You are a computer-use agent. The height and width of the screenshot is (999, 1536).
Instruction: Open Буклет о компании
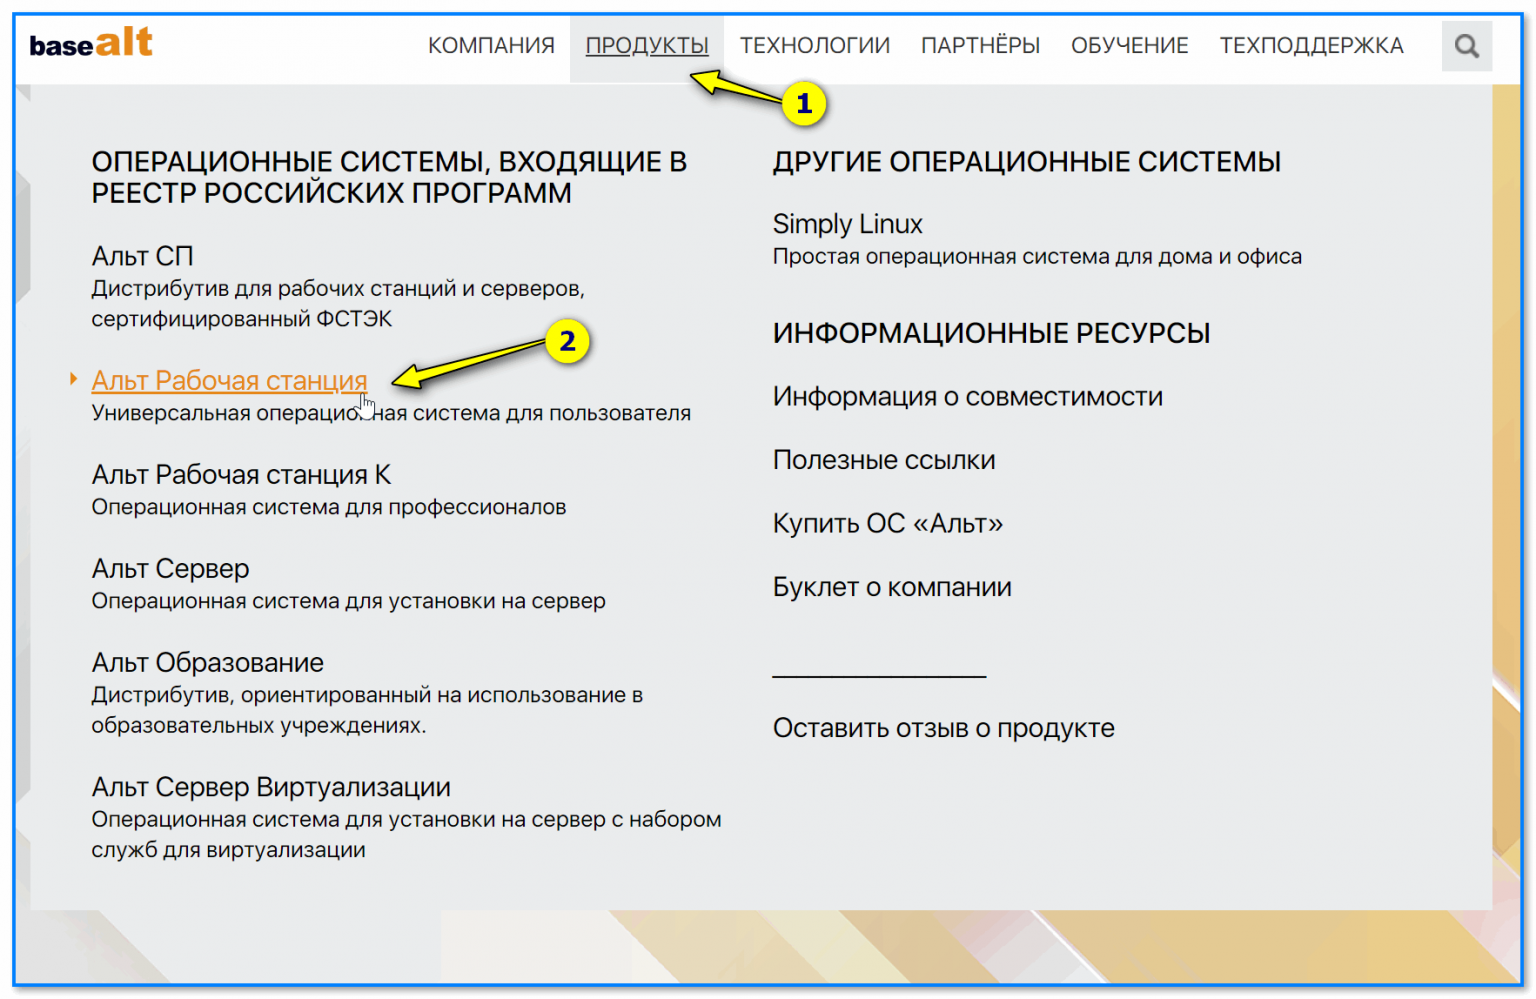892,587
